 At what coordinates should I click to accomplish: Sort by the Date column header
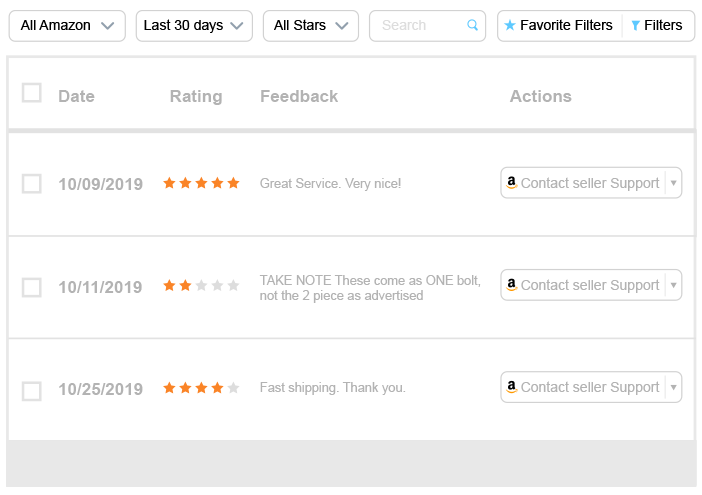tap(77, 96)
